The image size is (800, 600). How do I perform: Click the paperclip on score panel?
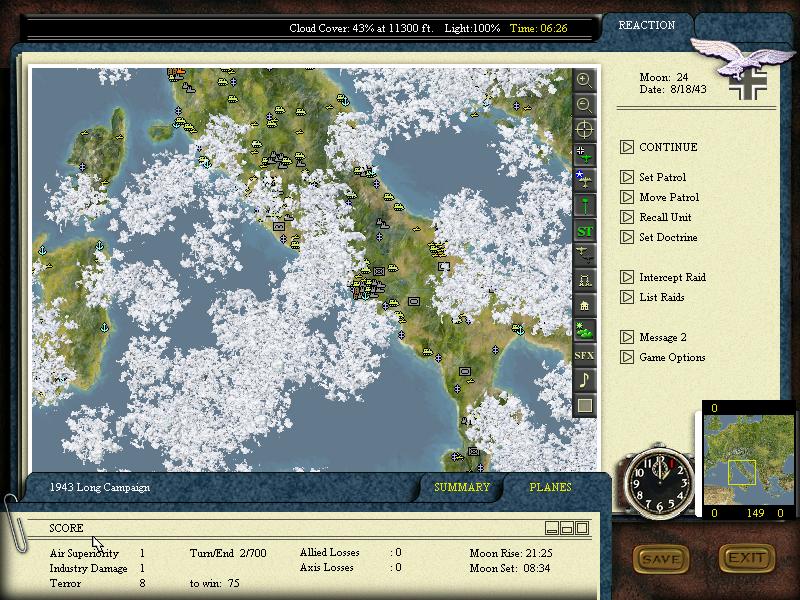click(14, 523)
